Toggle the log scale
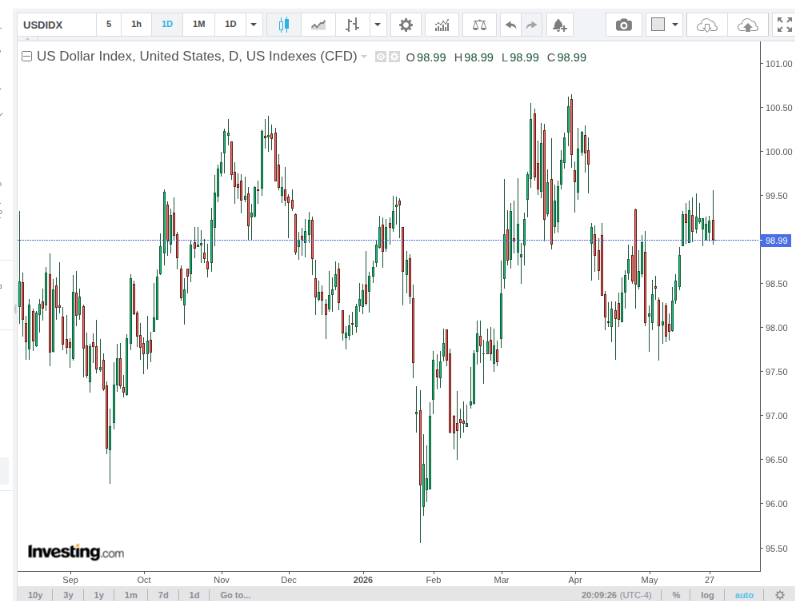The height and width of the screenshot is (601, 795). (707, 595)
